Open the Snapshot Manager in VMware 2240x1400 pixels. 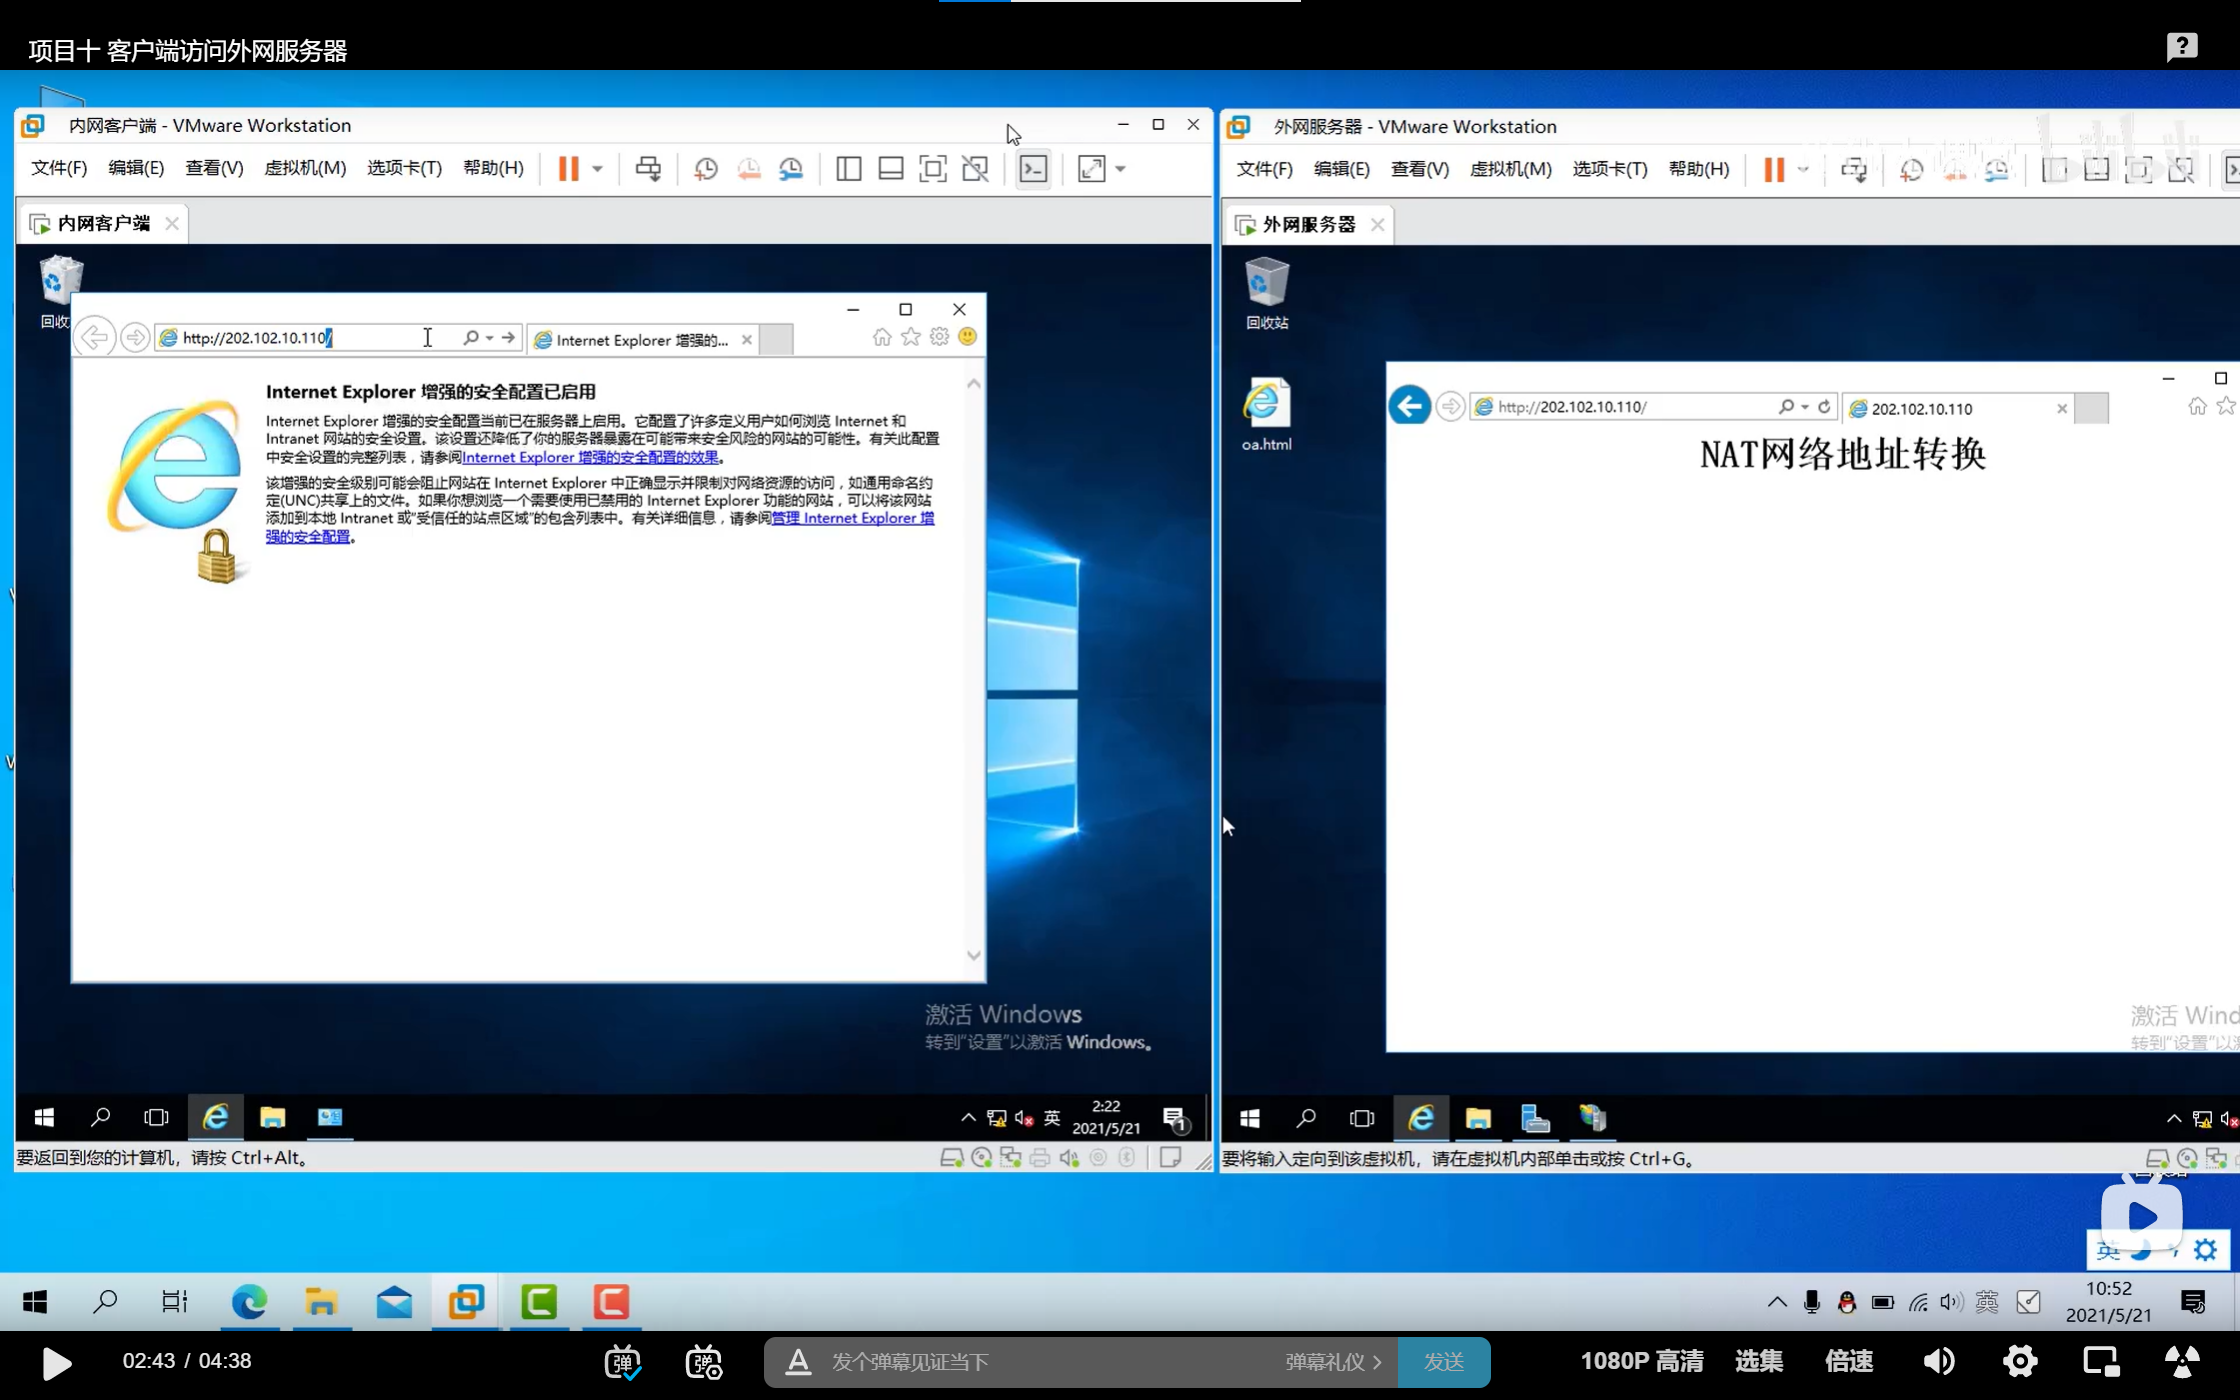(791, 168)
